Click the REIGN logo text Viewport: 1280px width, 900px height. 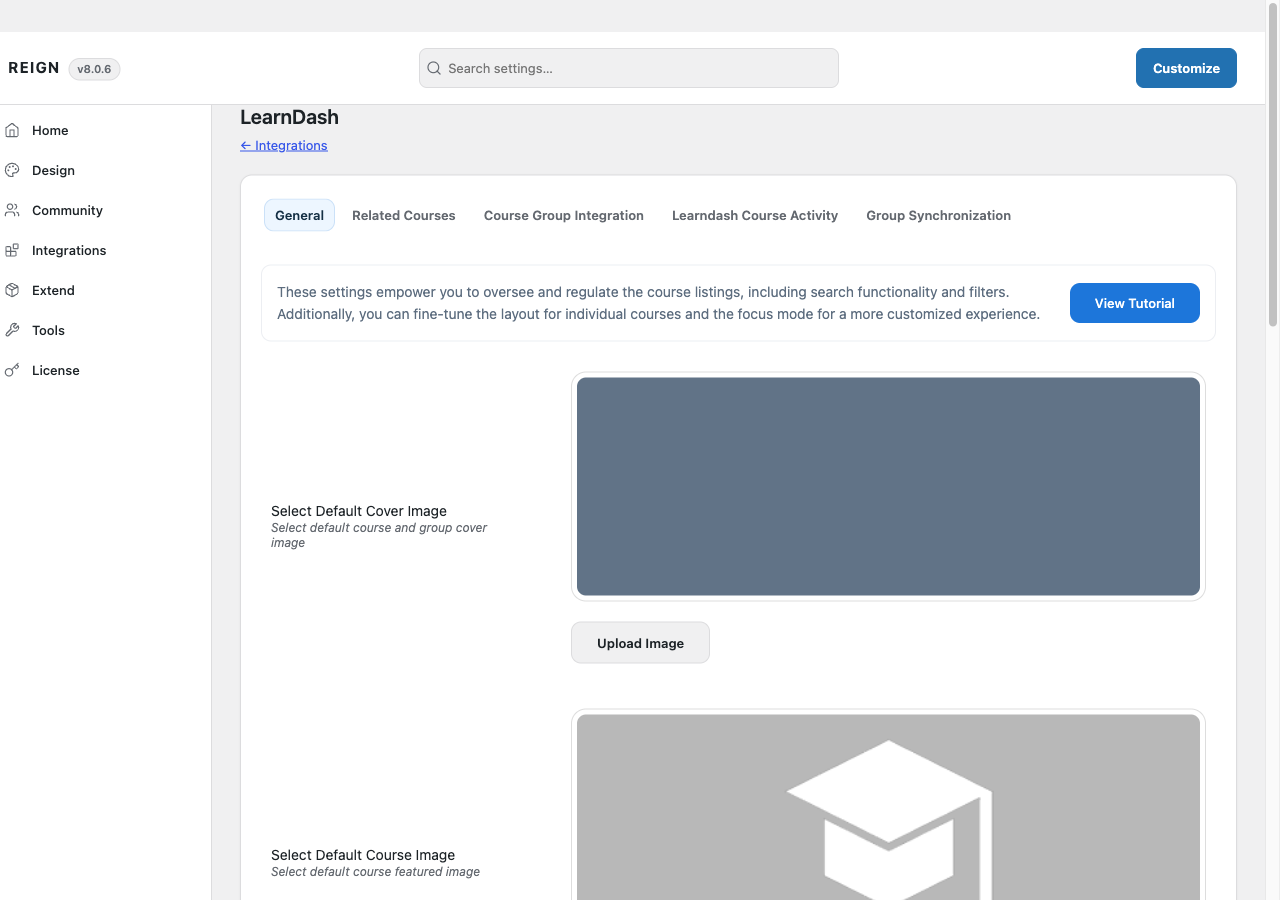[x=34, y=68]
